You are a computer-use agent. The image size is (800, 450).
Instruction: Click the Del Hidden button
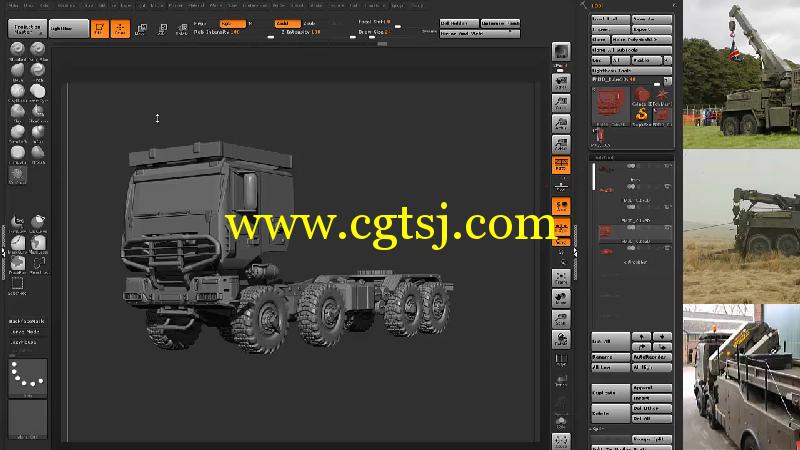click(x=459, y=23)
